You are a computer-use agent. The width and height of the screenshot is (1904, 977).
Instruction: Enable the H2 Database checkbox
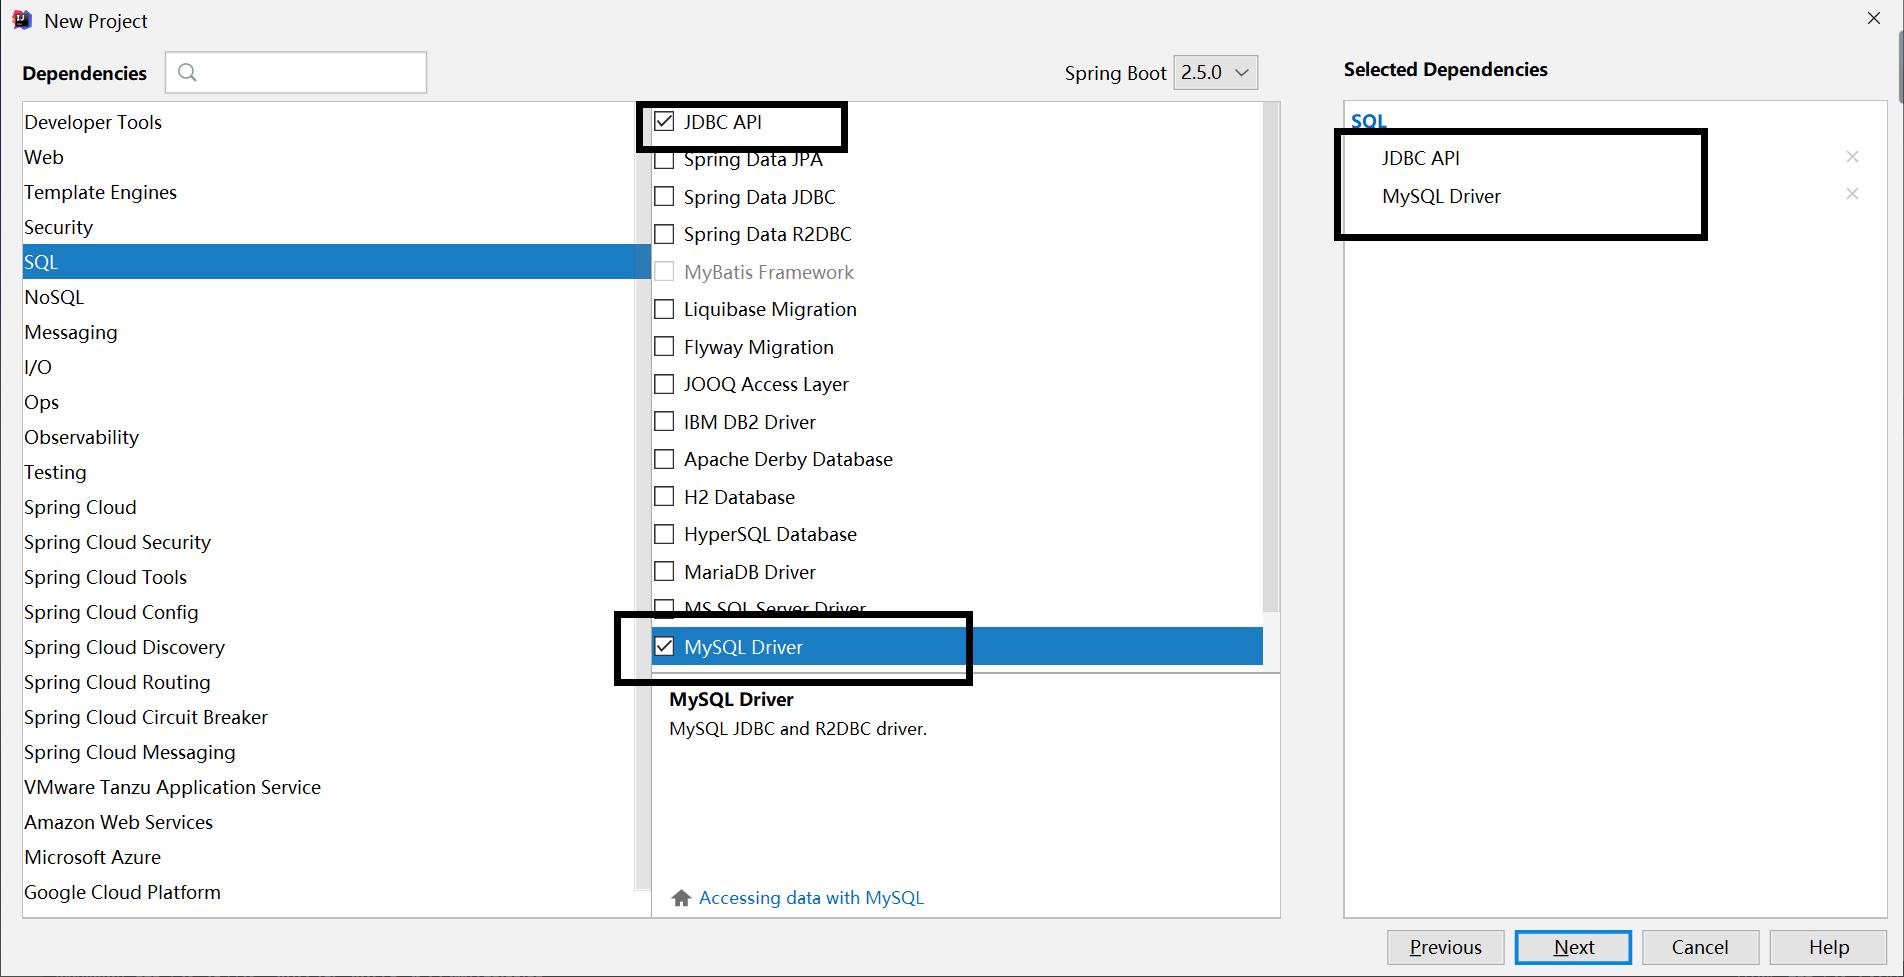[664, 497]
